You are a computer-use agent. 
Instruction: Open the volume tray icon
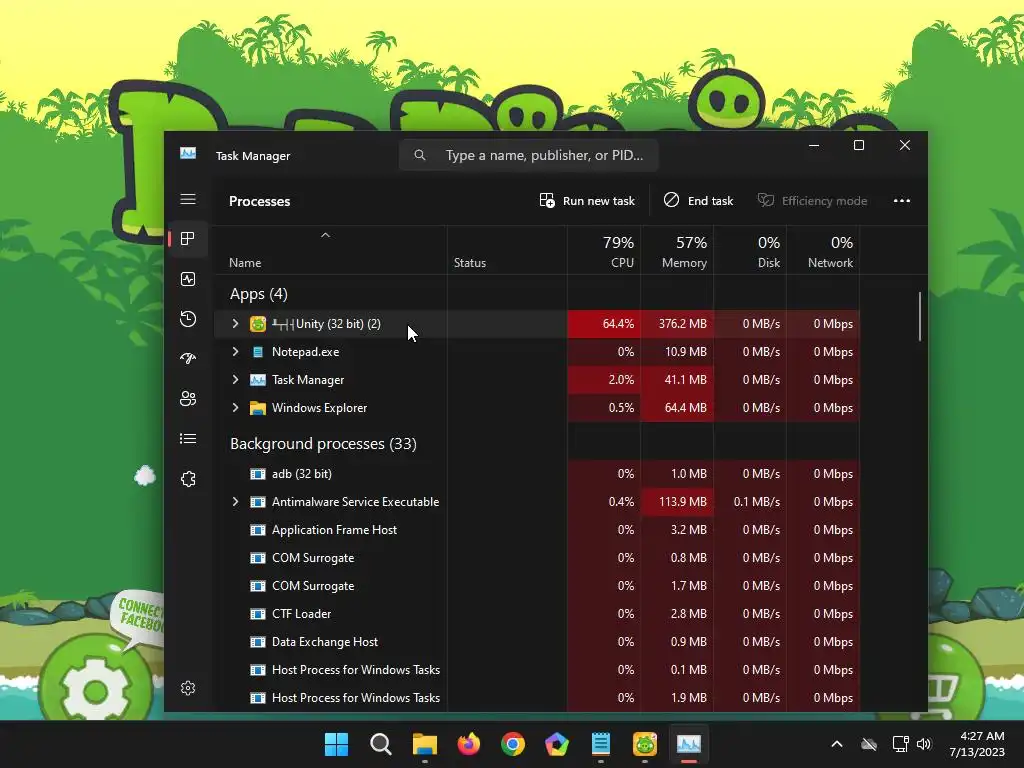click(x=924, y=744)
